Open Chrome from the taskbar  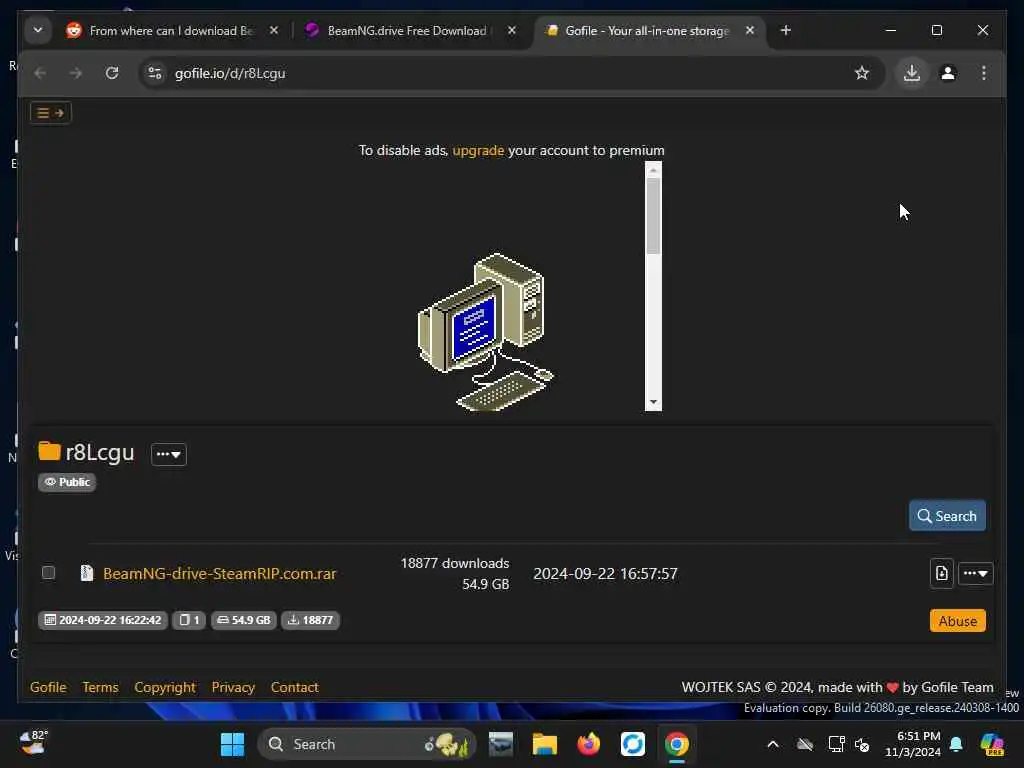677,744
